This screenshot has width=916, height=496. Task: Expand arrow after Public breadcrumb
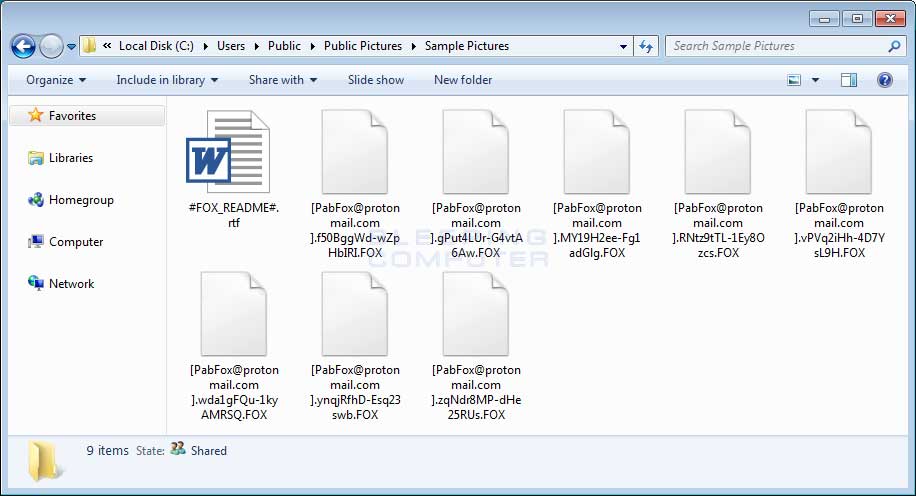pyautogui.click(x=313, y=46)
